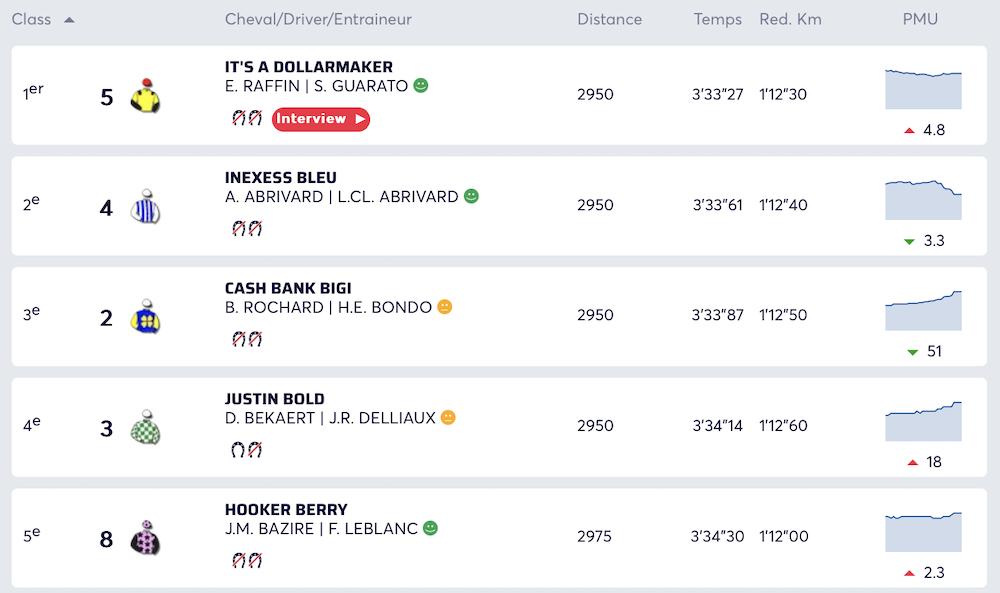Viewport: 1000px width, 593px height.
Task: Click Hooker Berry's black and pink silk
Action: point(145,539)
